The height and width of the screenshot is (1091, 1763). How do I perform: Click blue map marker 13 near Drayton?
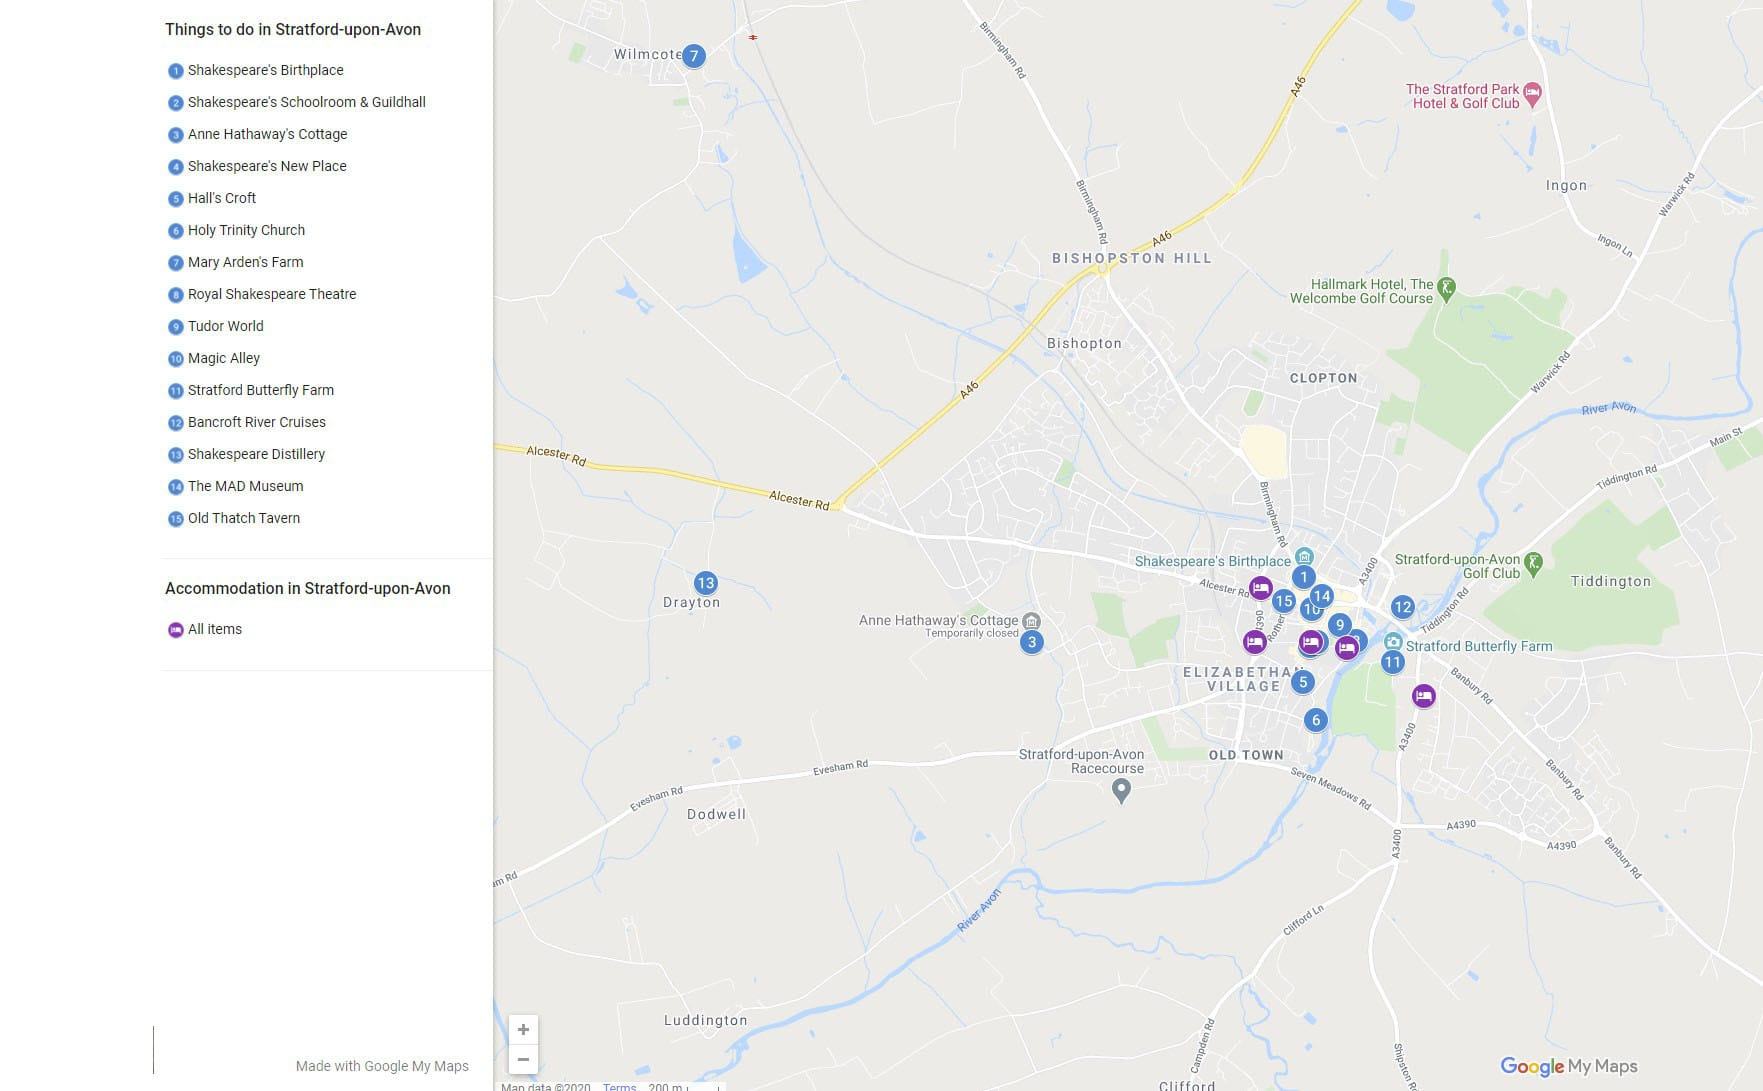[x=706, y=583]
